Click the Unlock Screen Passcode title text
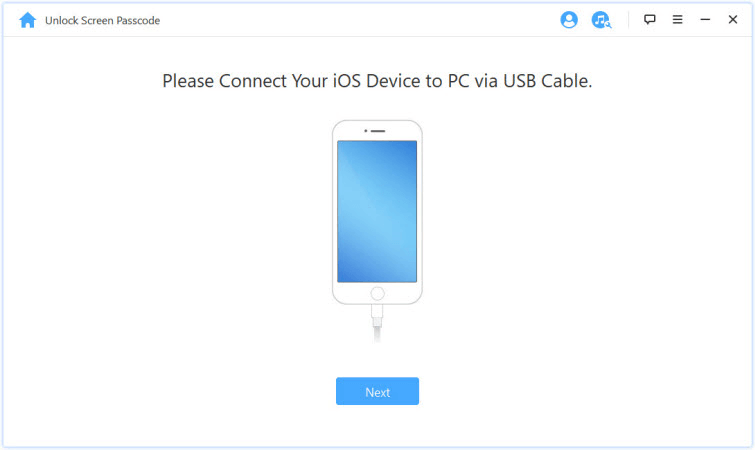This screenshot has width=755, height=450. tap(102, 20)
